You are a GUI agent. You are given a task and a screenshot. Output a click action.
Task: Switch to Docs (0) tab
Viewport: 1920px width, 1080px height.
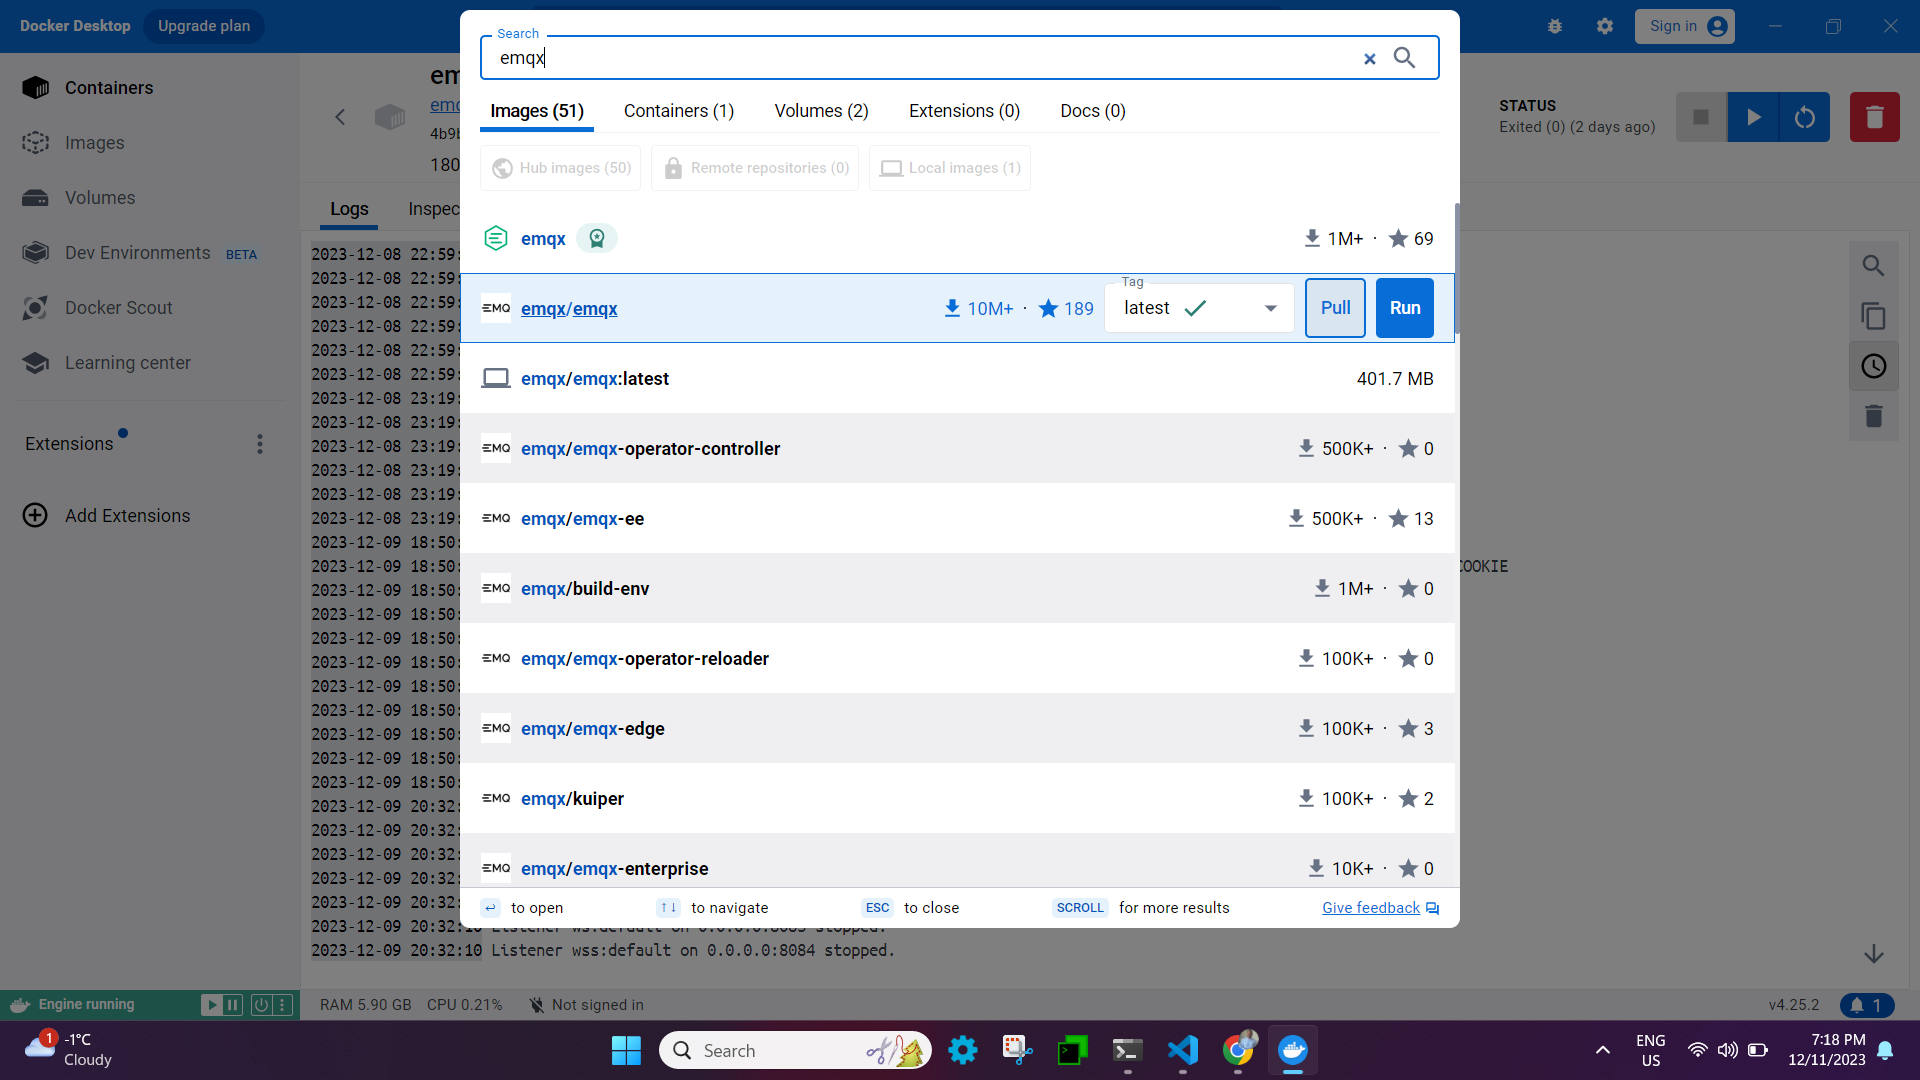click(x=1093, y=111)
